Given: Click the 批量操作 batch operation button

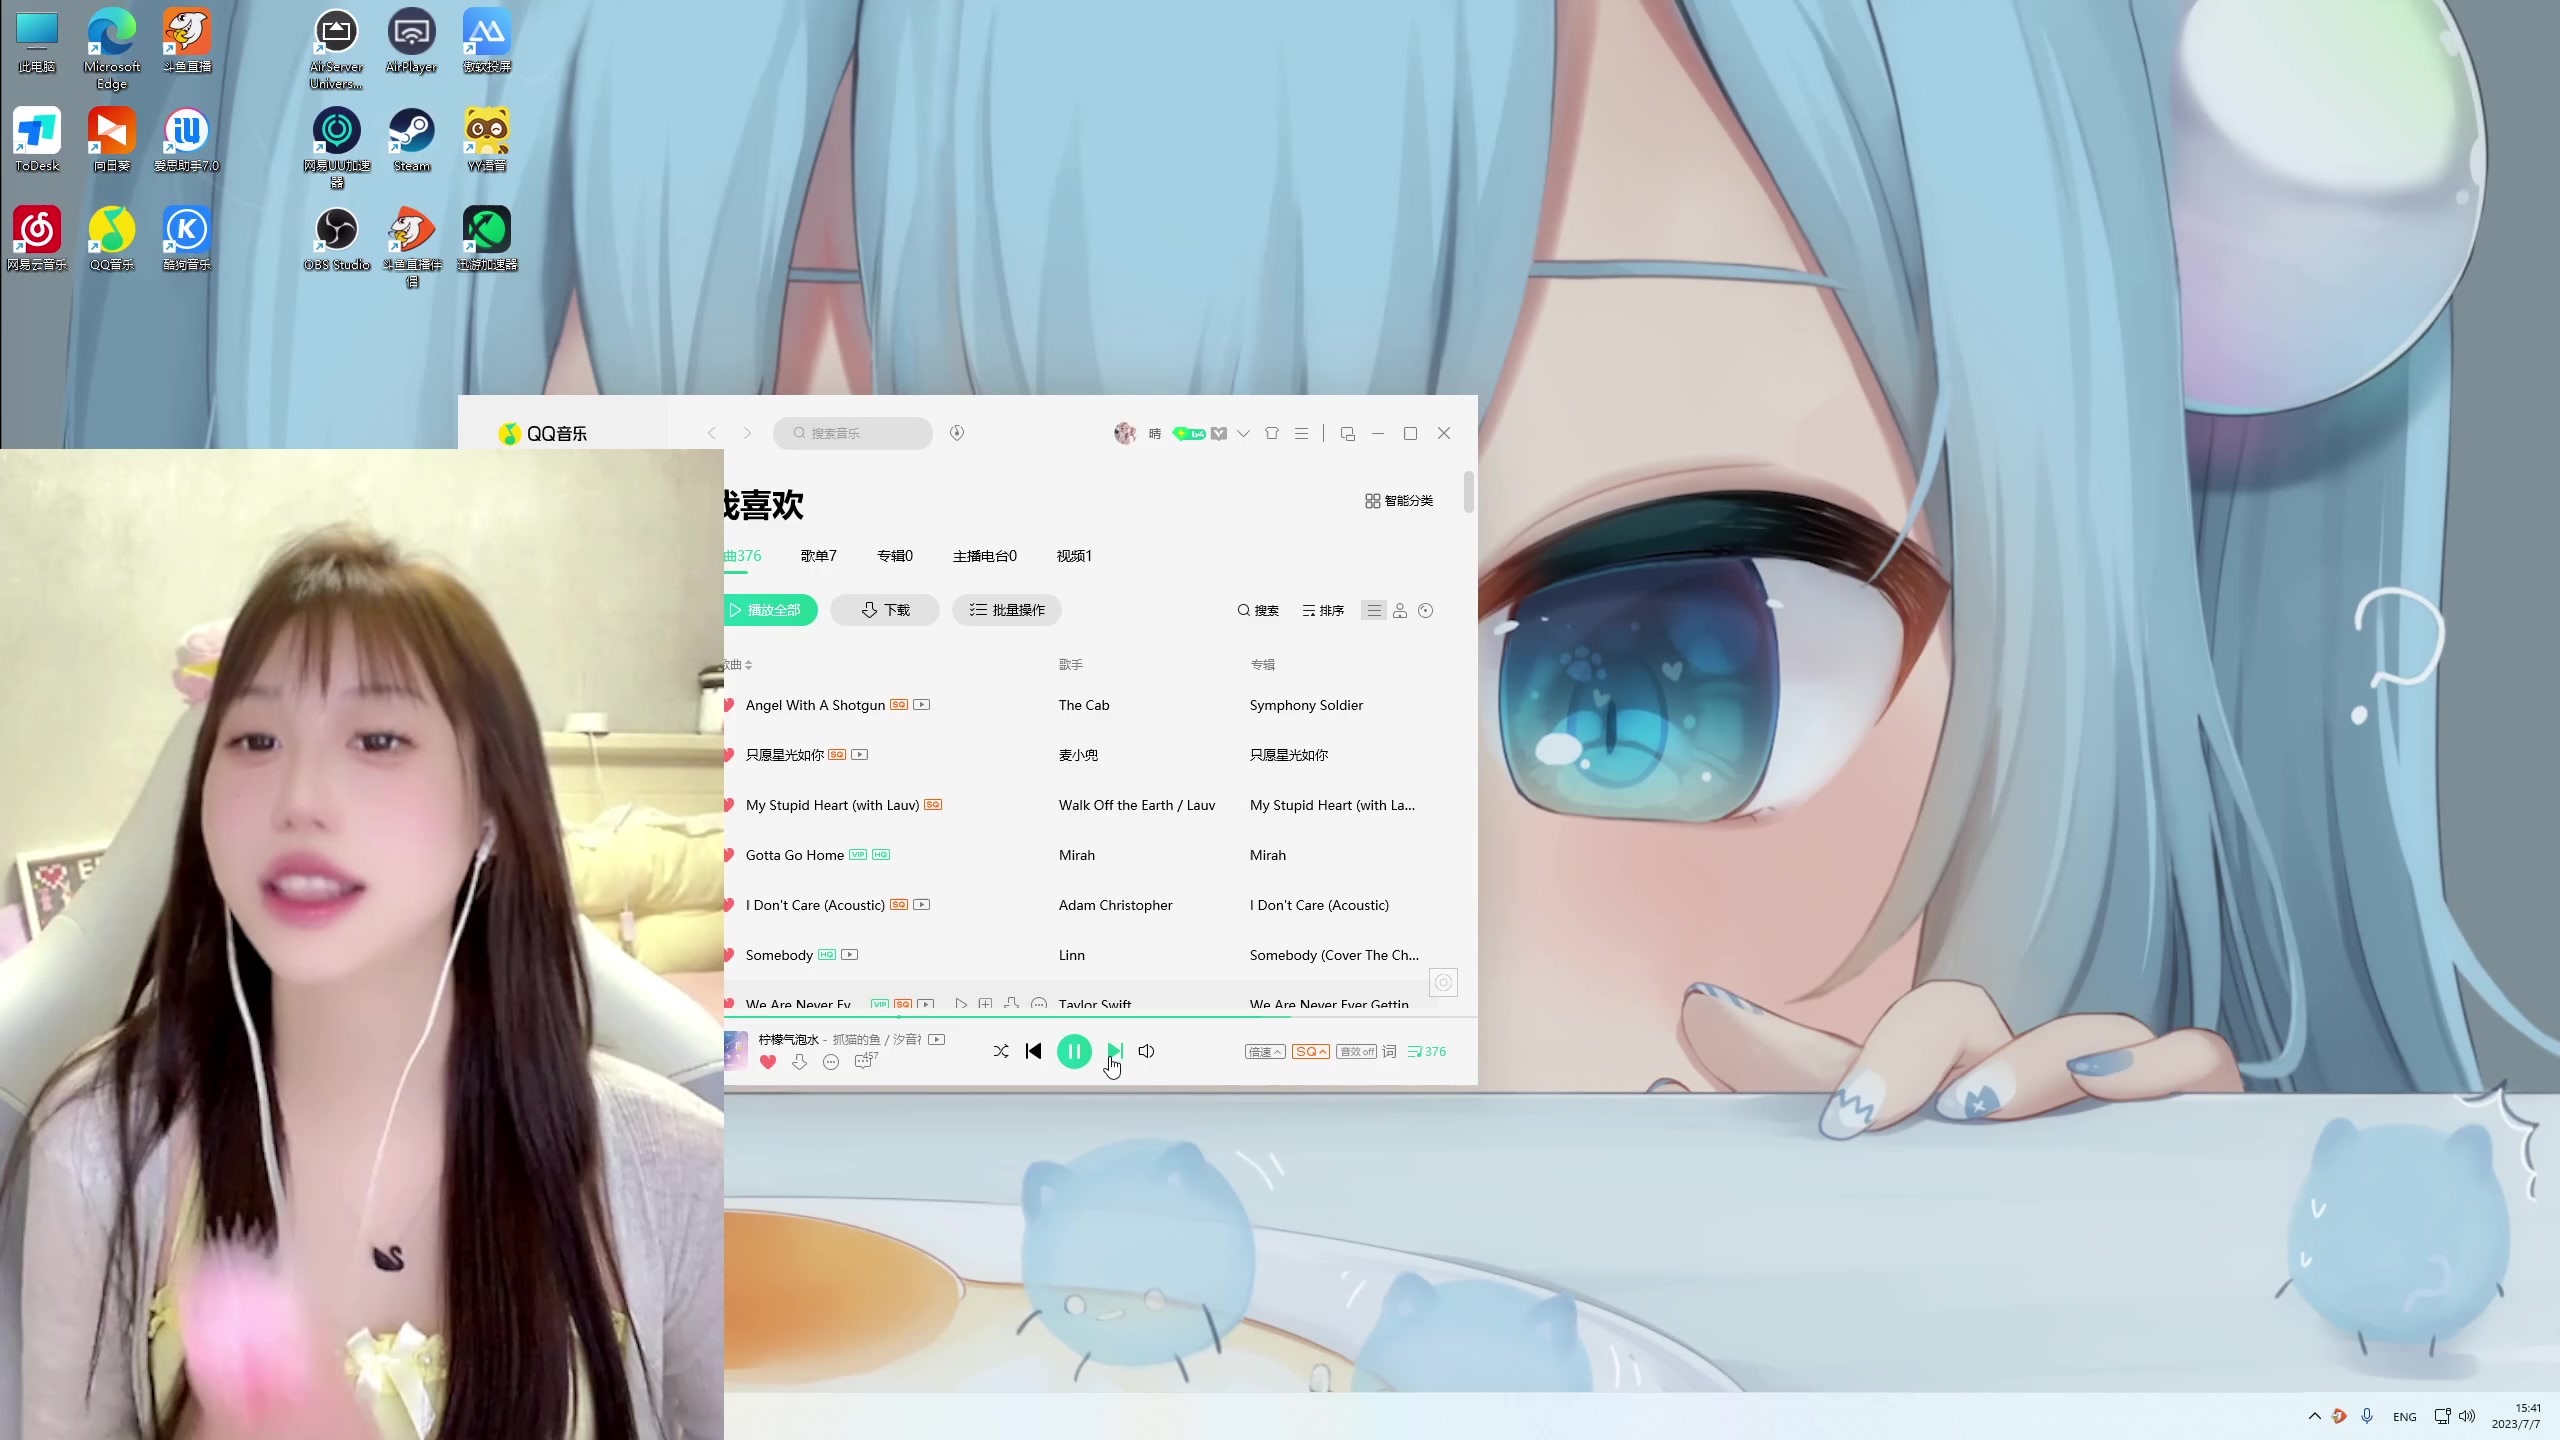Looking at the screenshot, I should click(1007, 610).
